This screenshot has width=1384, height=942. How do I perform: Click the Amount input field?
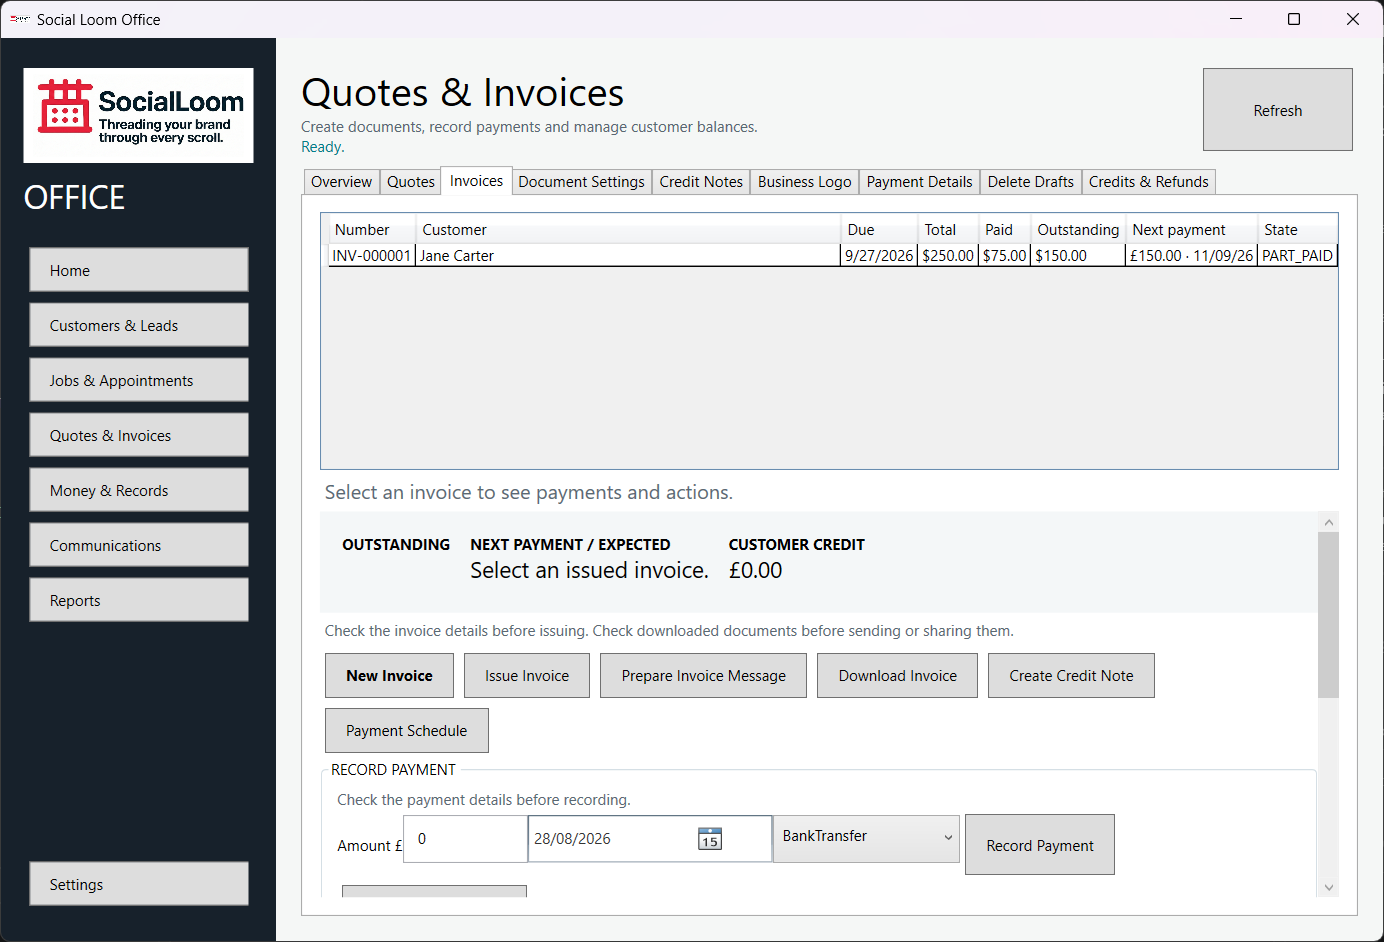pyautogui.click(x=465, y=839)
